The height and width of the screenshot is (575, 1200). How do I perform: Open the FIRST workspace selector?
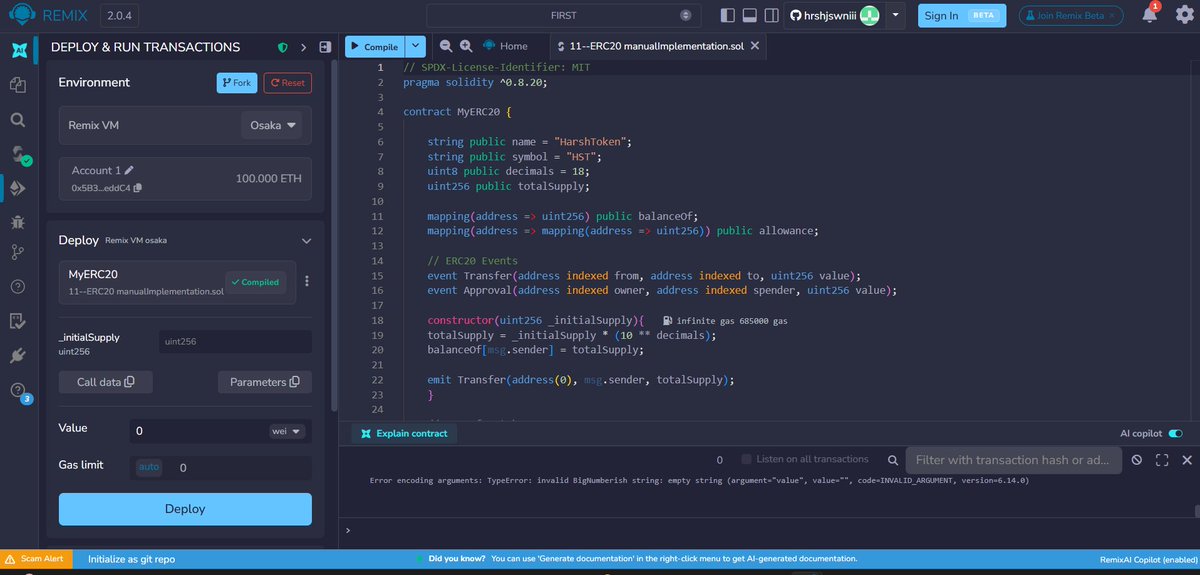(x=562, y=16)
